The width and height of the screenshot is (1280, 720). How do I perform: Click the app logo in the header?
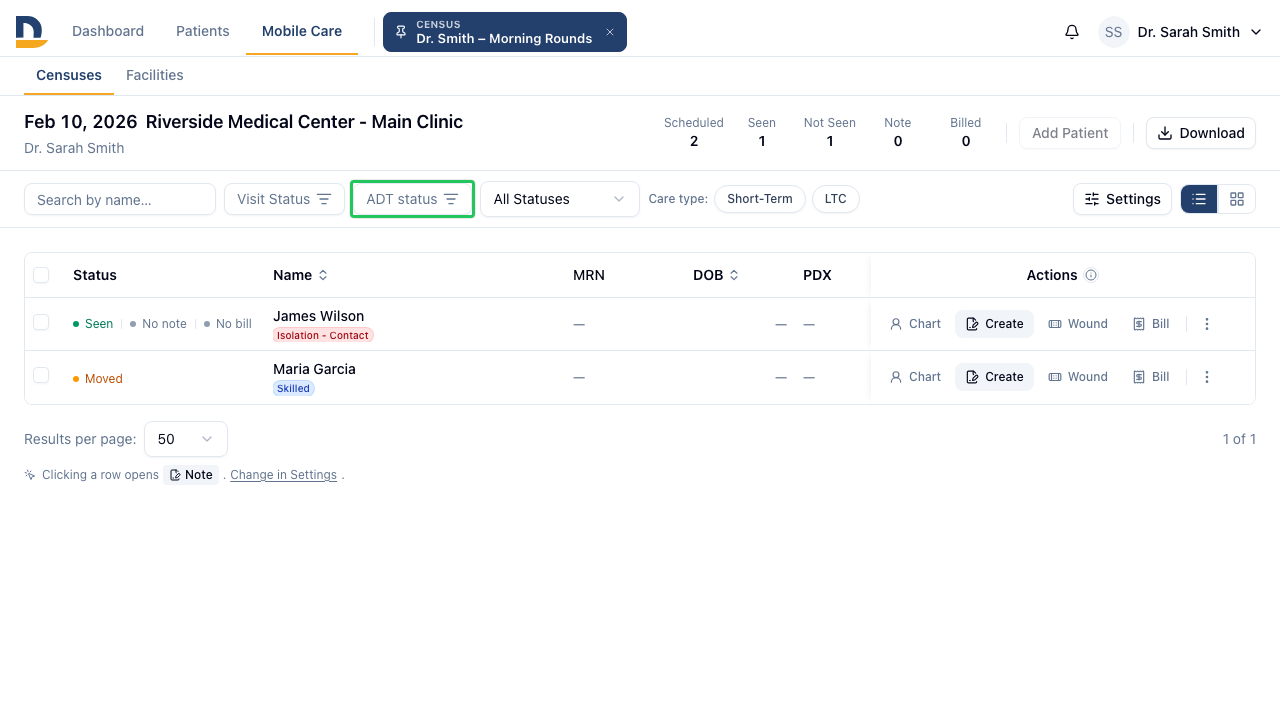31,32
